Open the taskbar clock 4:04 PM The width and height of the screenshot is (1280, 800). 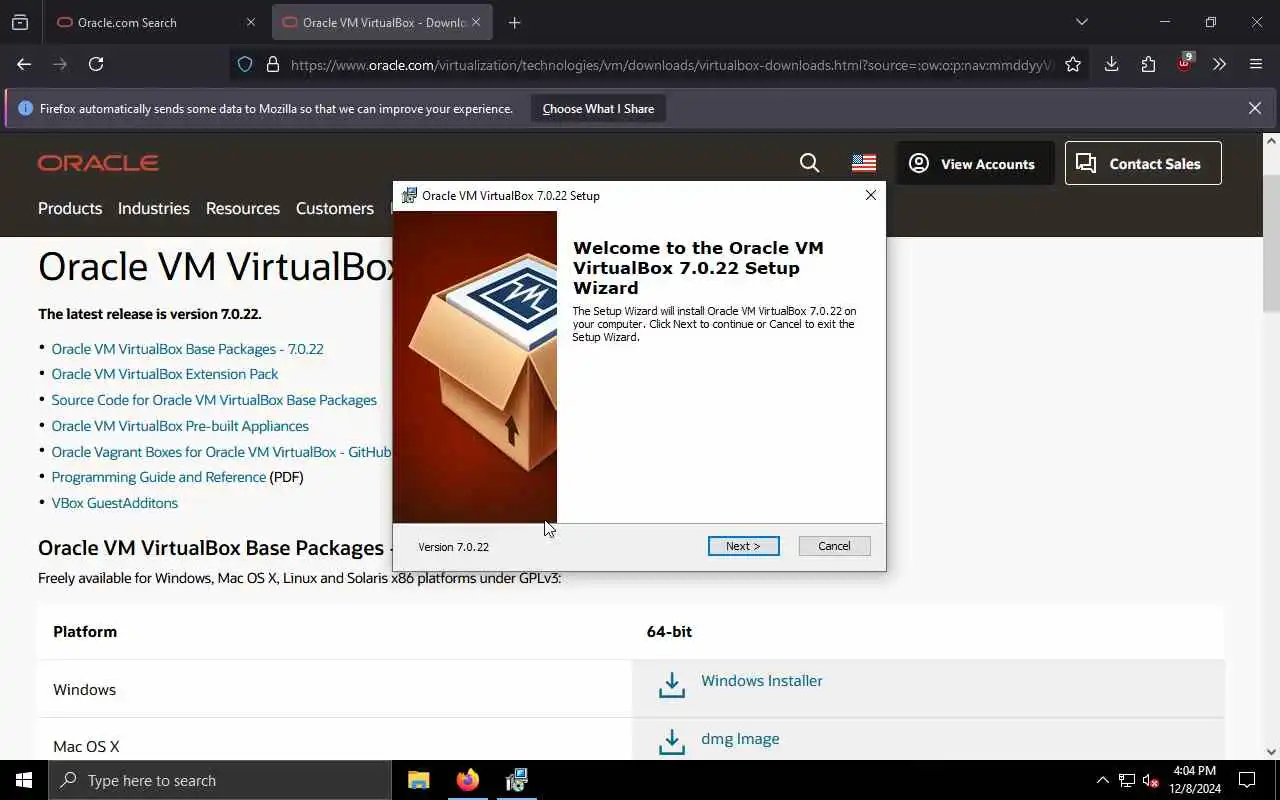point(1195,780)
